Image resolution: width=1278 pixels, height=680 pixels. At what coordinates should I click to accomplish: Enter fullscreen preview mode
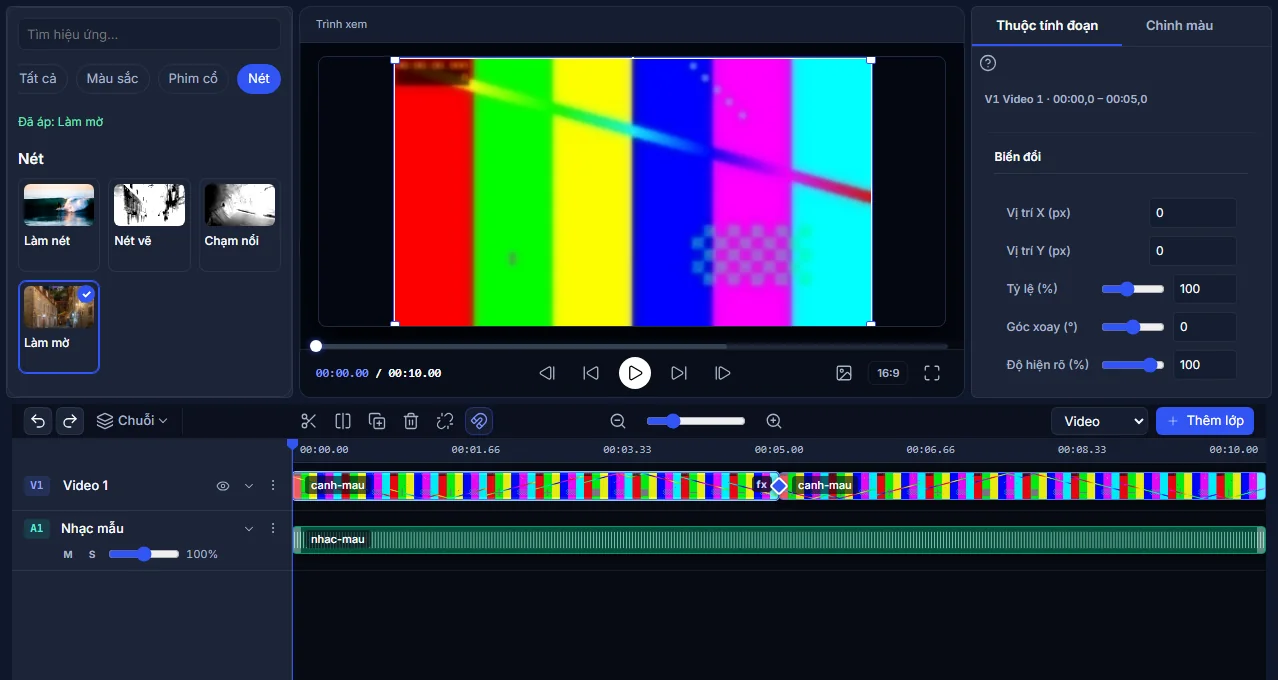pyautogui.click(x=932, y=373)
